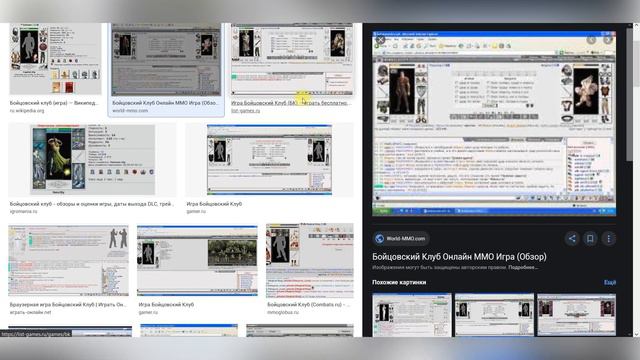Viewport: 640px width, 360px height.
Task: Open more options menu in preview panel
Action: click(x=609, y=238)
